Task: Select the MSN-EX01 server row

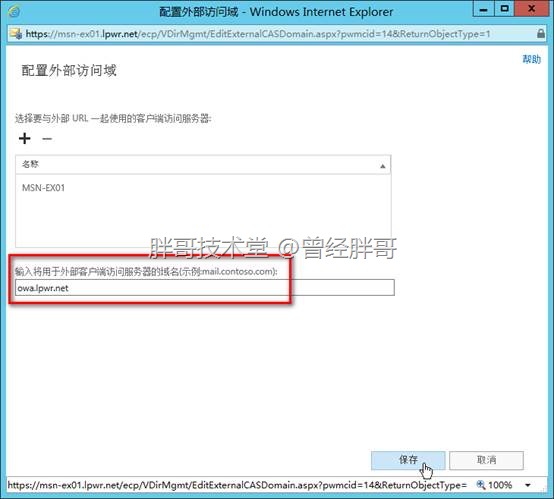Action: (203, 188)
